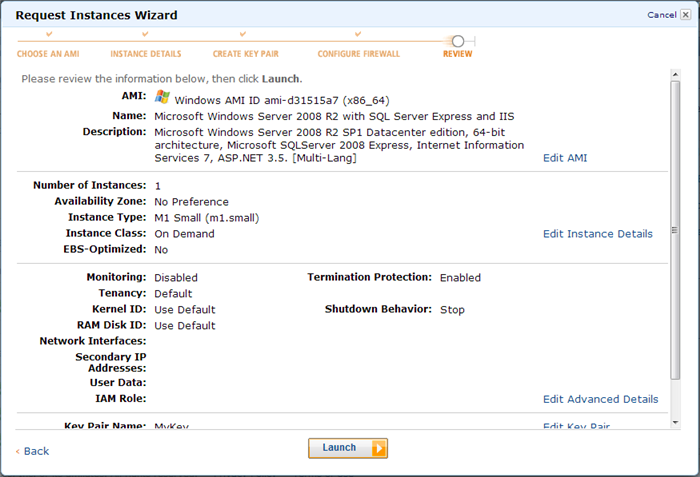Click the Number of Instances value 1
This screenshot has height=477, width=700.
pyautogui.click(x=158, y=186)
